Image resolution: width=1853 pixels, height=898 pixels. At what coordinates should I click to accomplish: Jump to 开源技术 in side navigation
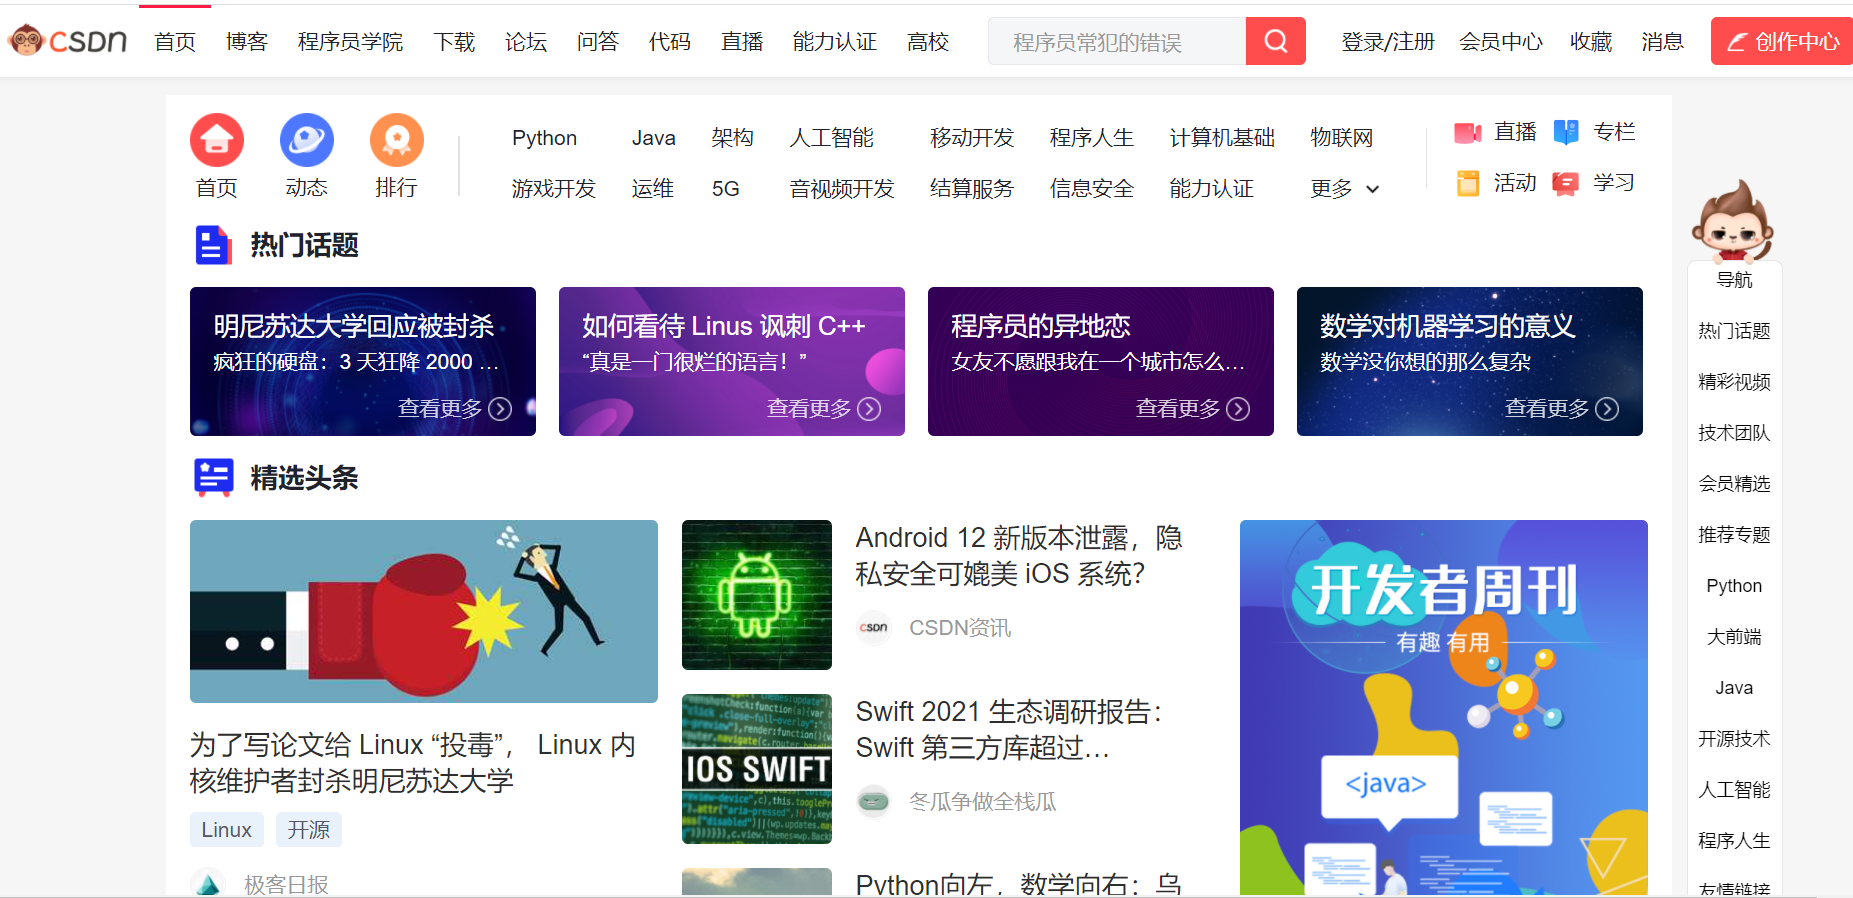pyautogui.click(x=1734, y=739)
